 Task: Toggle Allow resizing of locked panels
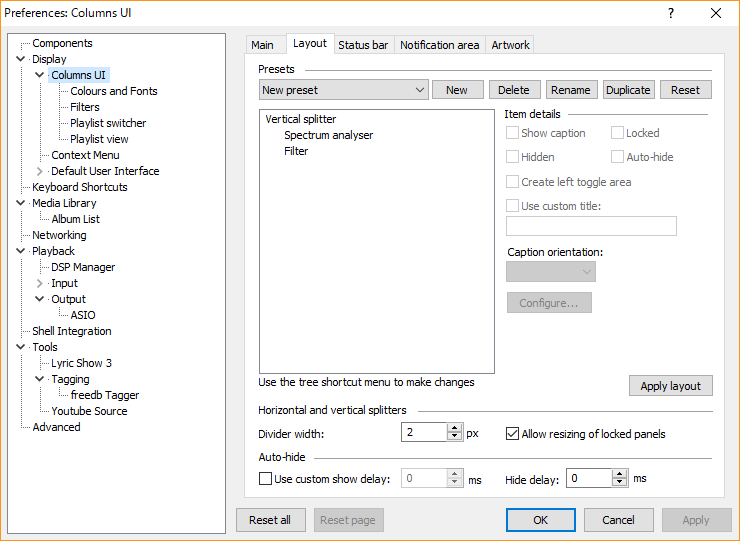point(513,434)
